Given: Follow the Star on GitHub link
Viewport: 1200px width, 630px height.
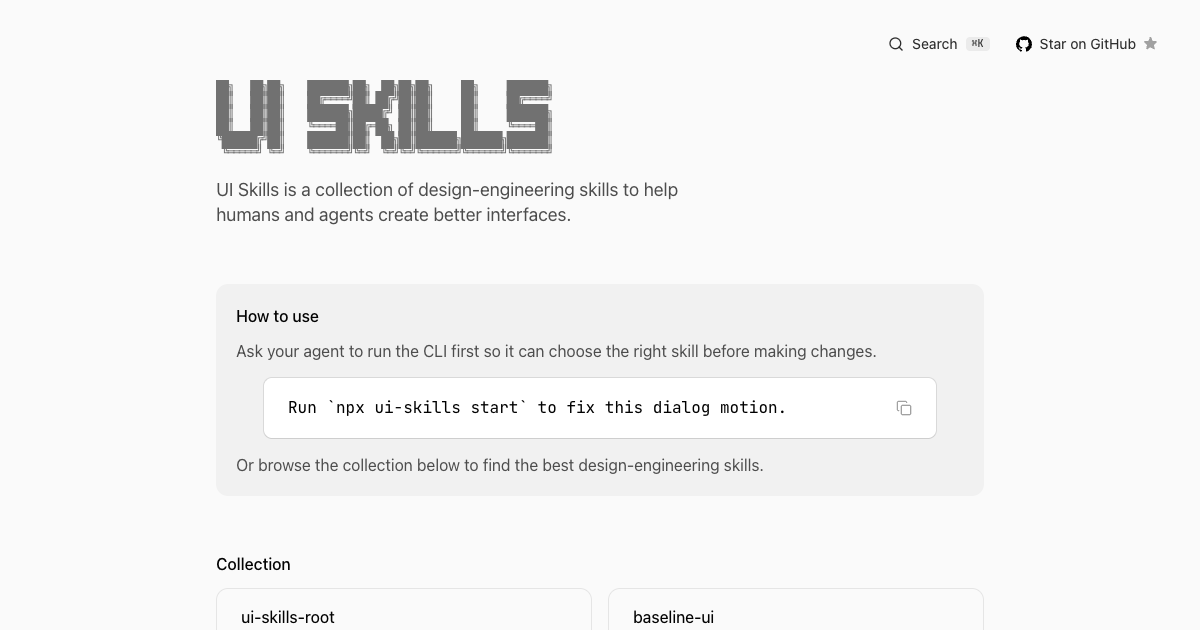Looking at the screenshot, I should click(x=1087, y=44).
